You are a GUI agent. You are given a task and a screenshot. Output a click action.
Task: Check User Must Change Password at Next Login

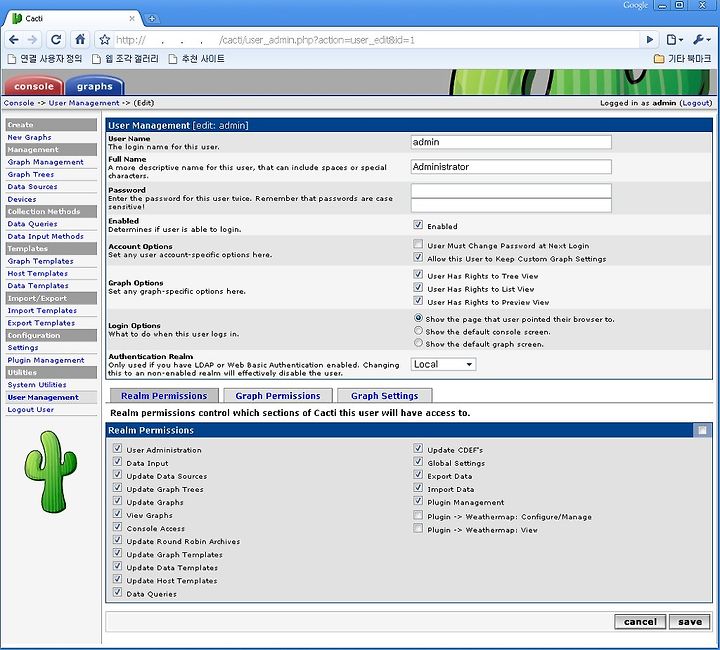coord(418,244)
